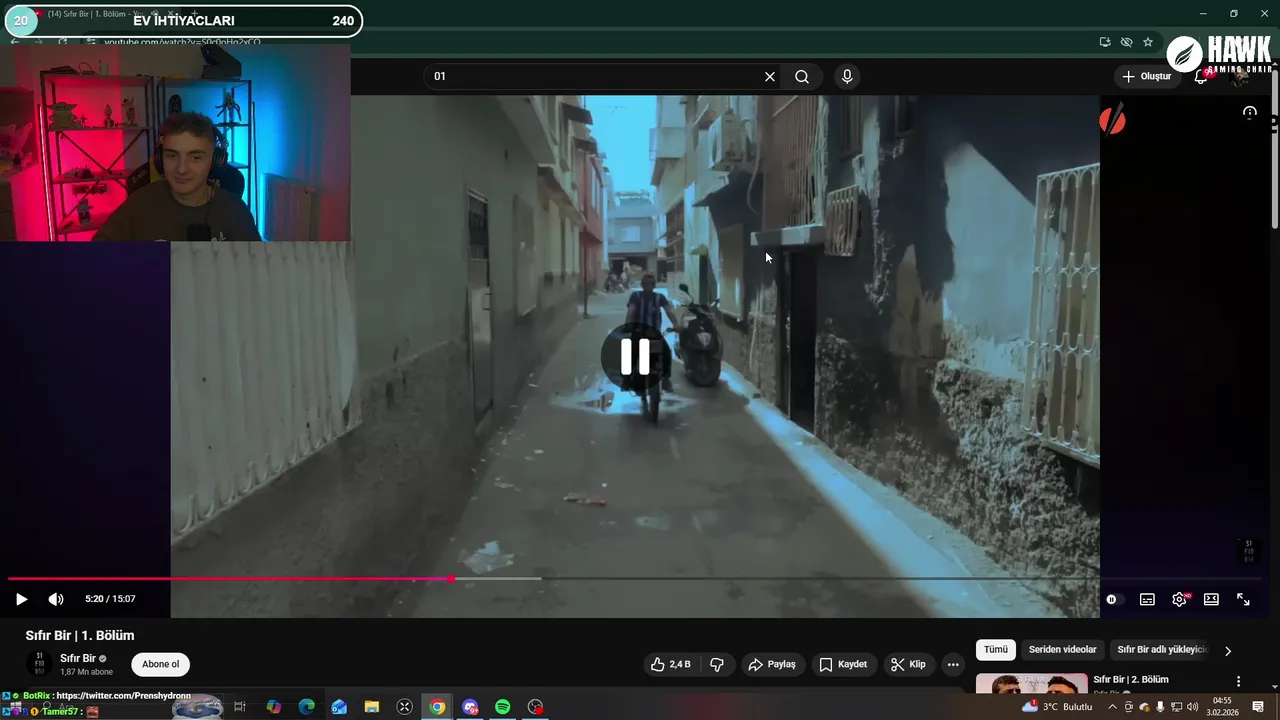This screenshot has width=1280, height=720.
Task: Share the video via Paylaş
Action: 772,664
